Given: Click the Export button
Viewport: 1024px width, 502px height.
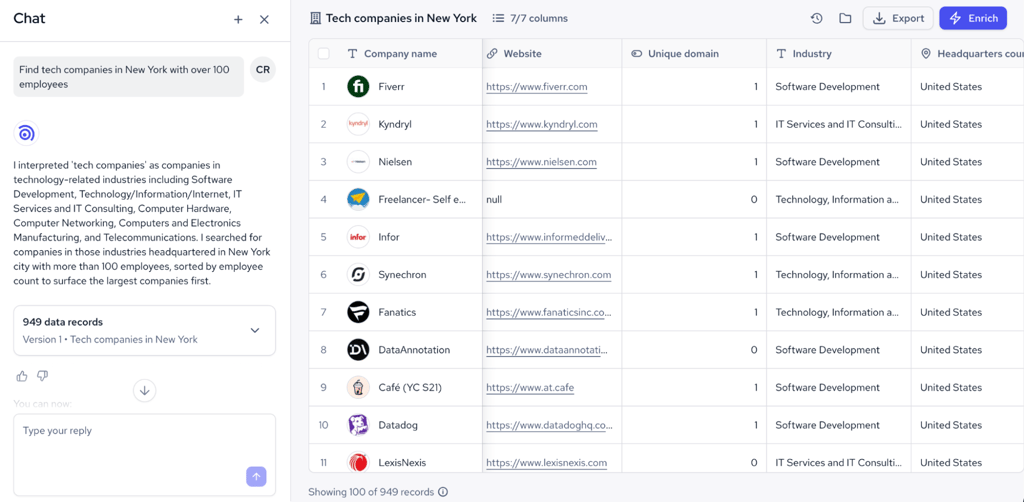Looking at the screenshot, I should click(x=898, y=18).
